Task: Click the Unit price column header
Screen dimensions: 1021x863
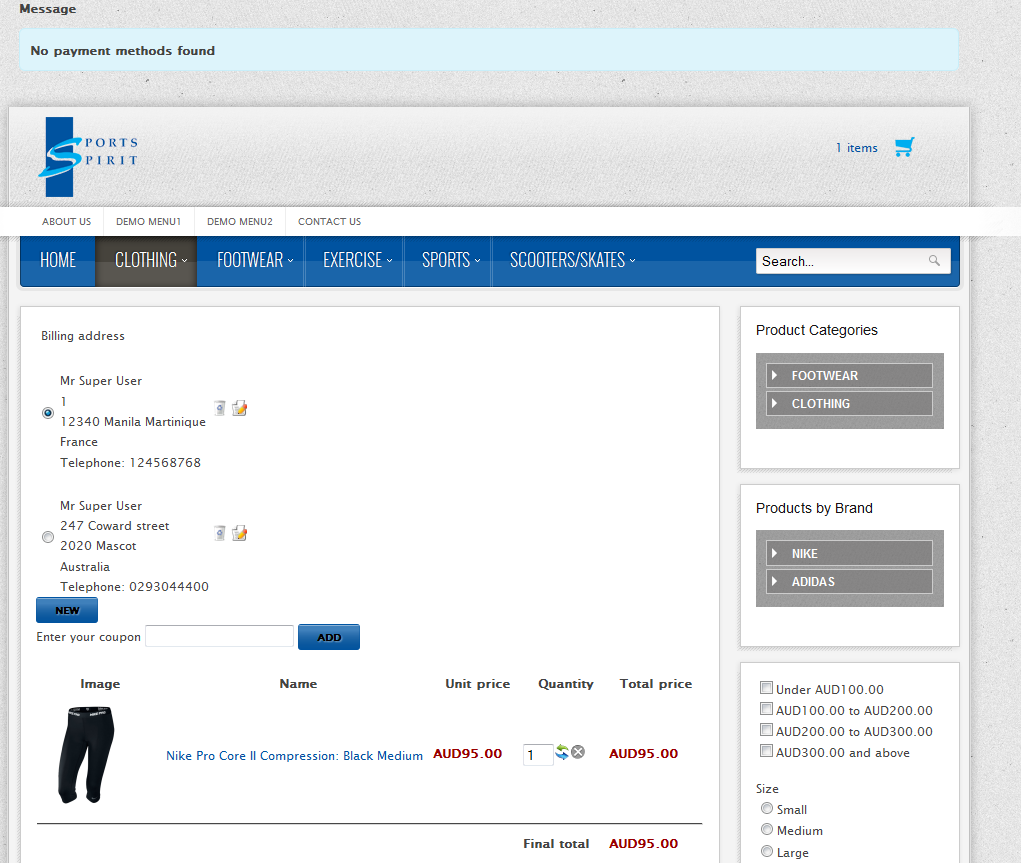Action: (x=477, y=684)
